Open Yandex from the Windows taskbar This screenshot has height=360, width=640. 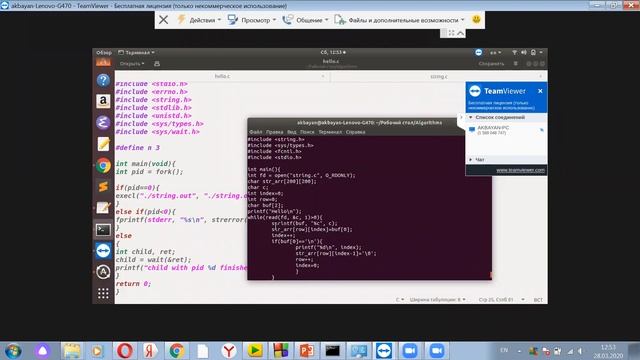point(151,351)
